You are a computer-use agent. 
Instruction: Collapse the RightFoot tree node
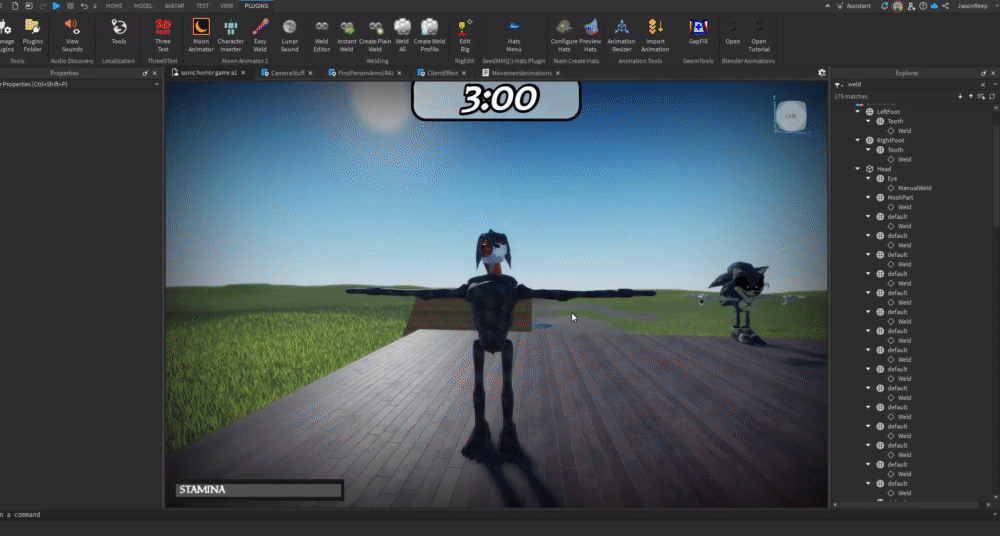point(858,140)
